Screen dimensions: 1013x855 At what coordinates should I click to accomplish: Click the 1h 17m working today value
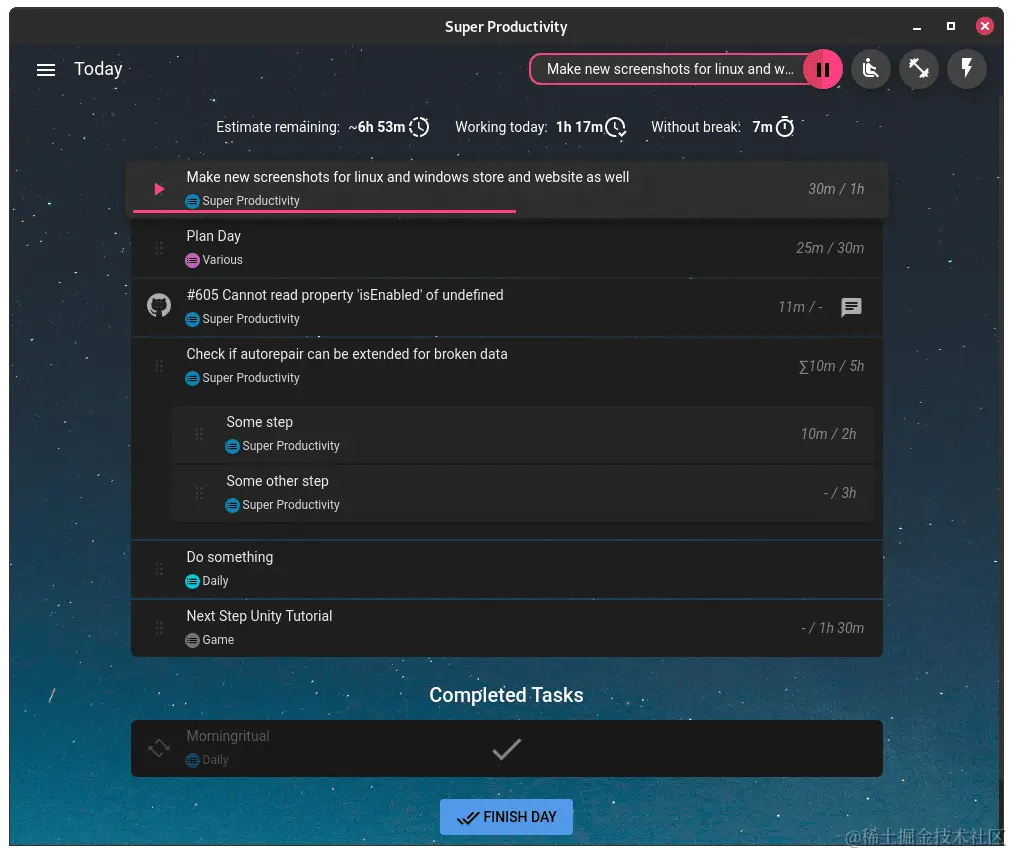580,127
